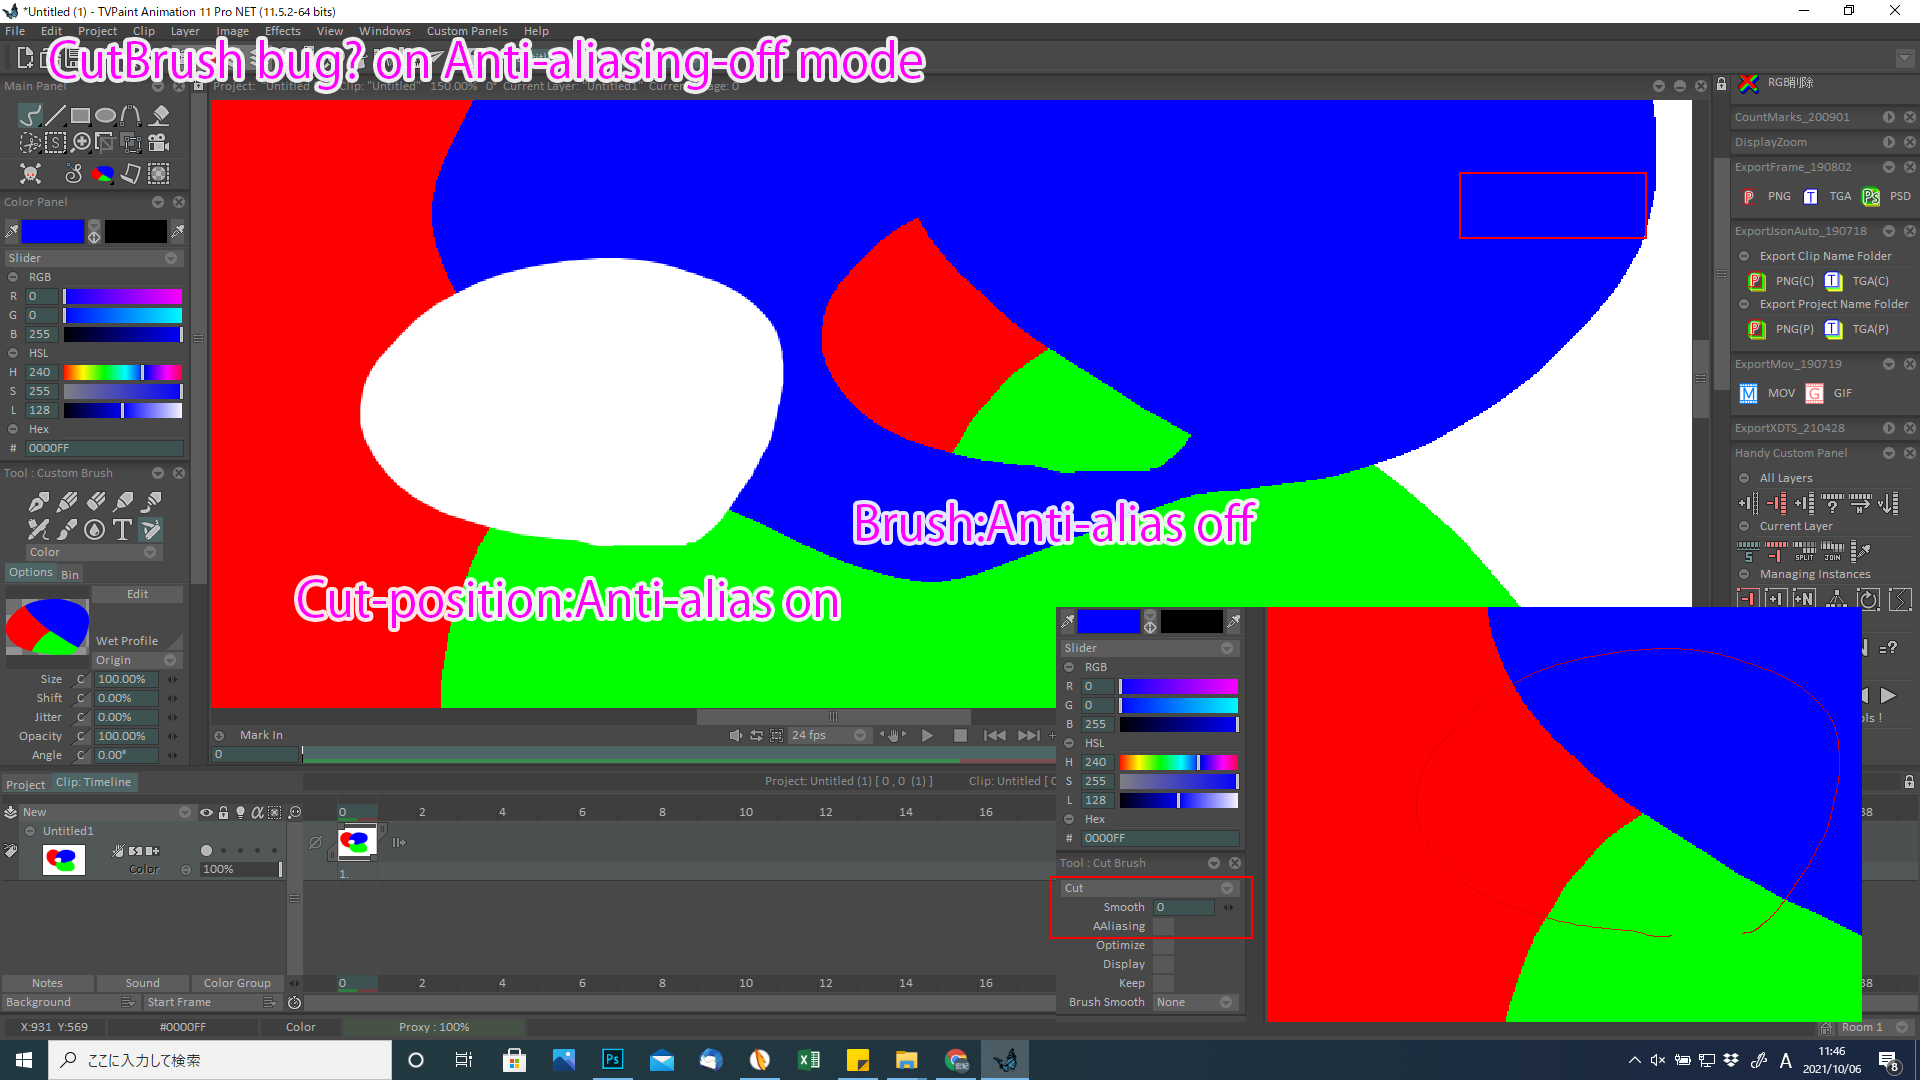This screenshot has height=1080, width=1920.
Task: Click the Sound button
Action: (142, 983)
